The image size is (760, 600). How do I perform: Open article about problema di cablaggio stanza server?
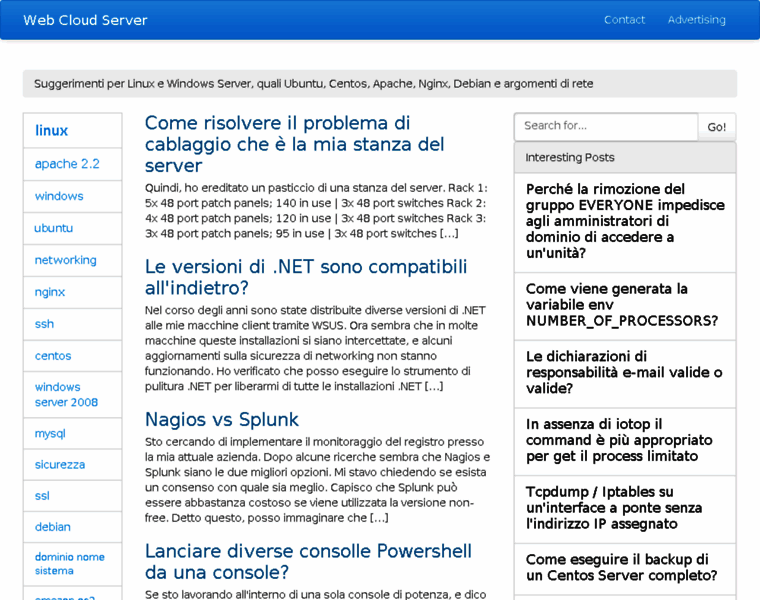coord(295,144)
